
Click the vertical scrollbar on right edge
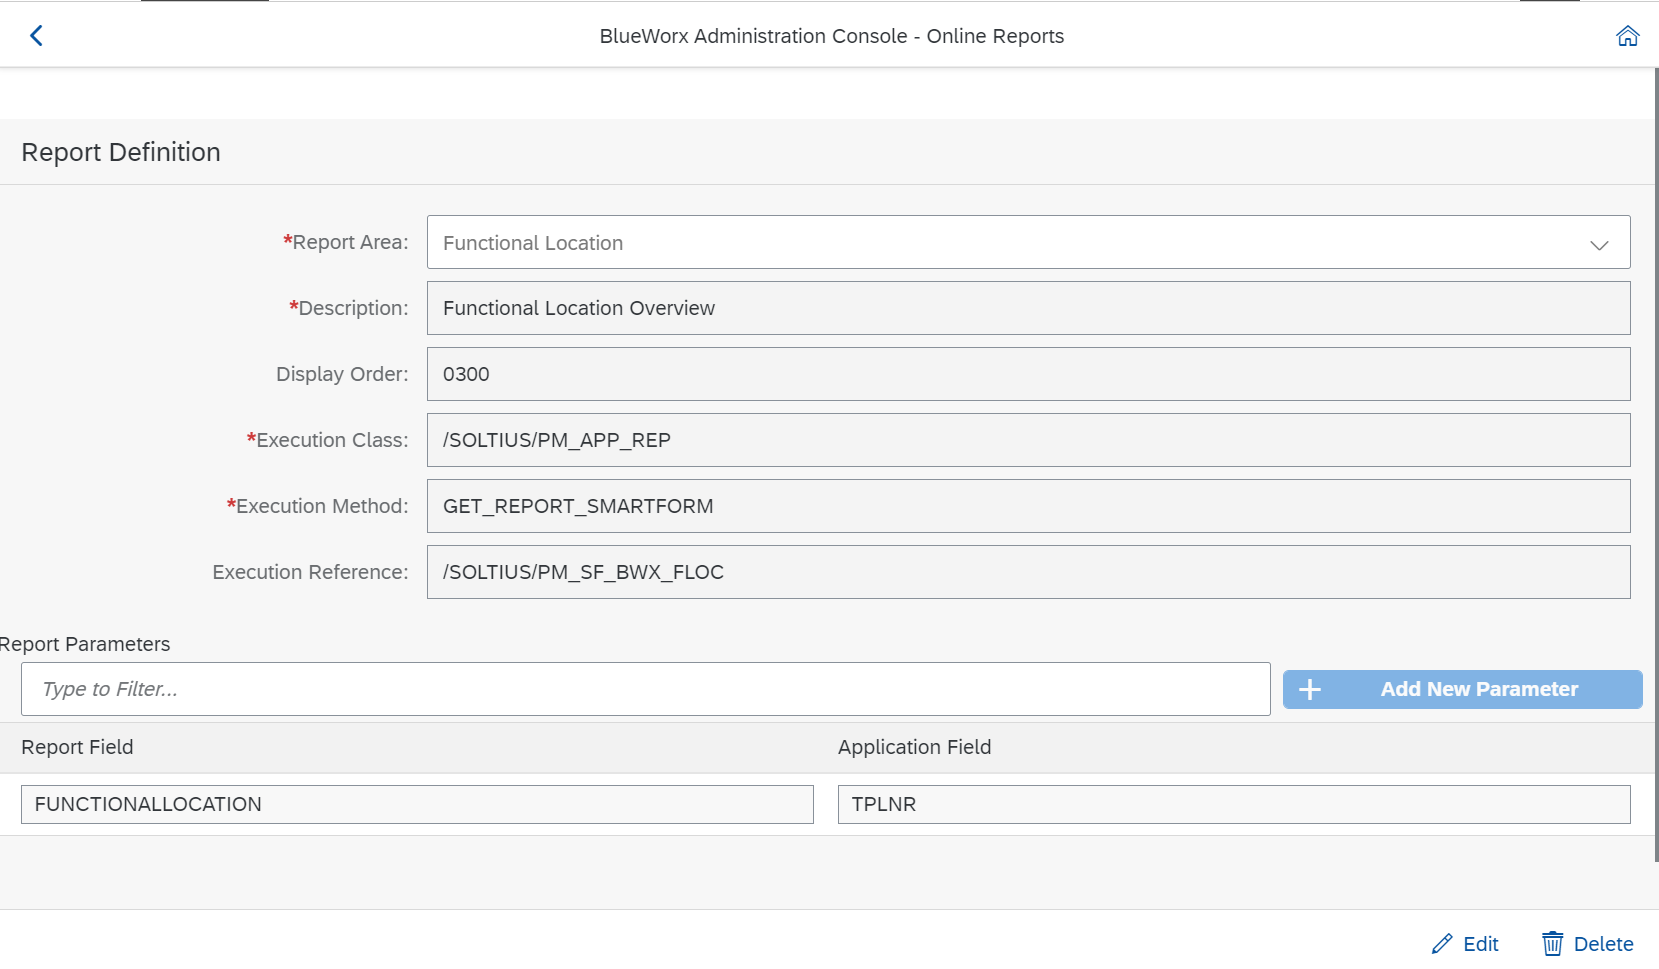1656,465
